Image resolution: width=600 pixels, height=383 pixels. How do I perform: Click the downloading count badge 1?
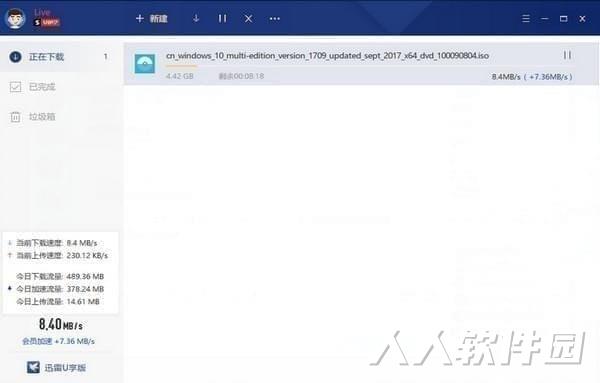click(106, 57)
